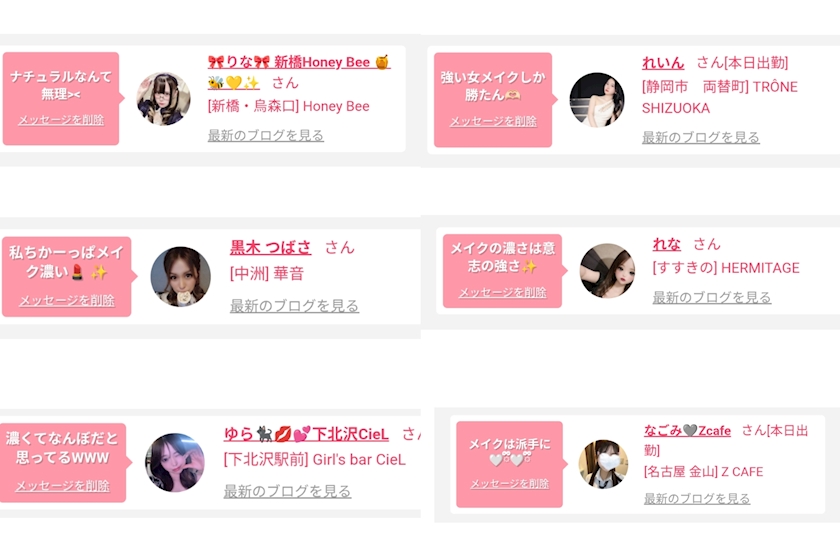840x560 pixels.
Task: View latest blog for HERMITAGE's れな
Action: click(x=711, y=297)
